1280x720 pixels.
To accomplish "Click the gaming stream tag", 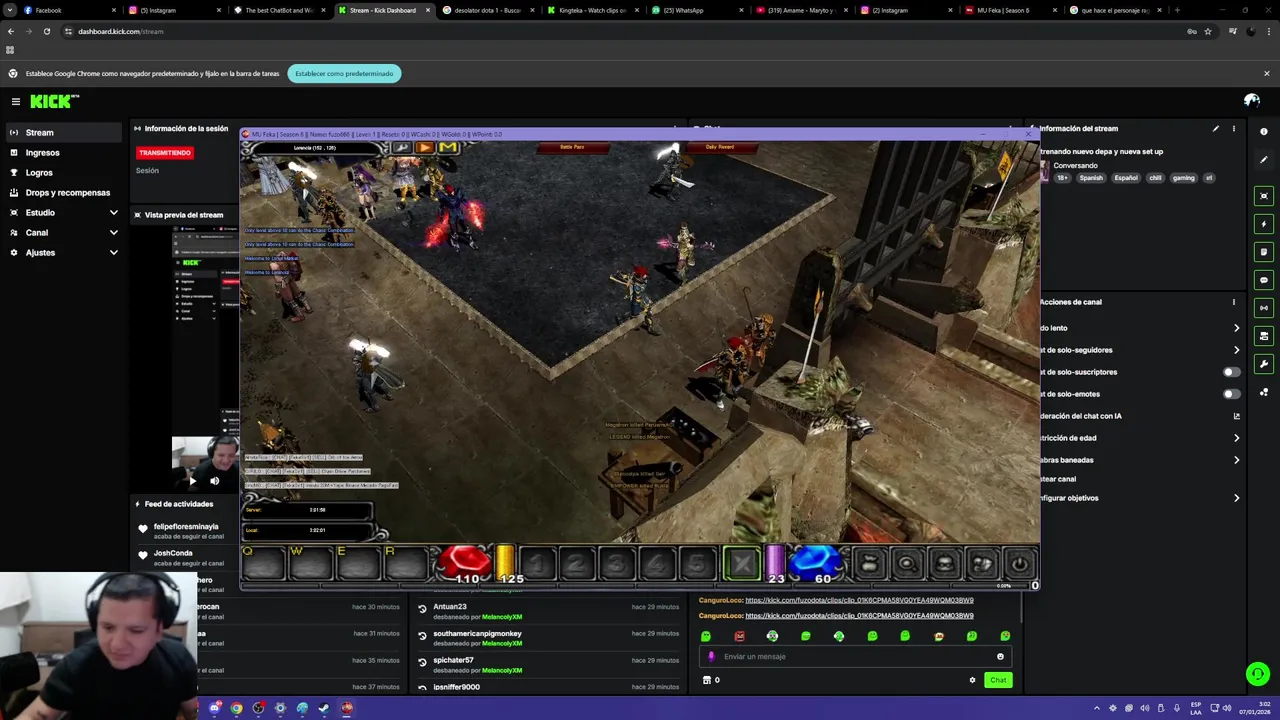I will tap(1184, 178).
